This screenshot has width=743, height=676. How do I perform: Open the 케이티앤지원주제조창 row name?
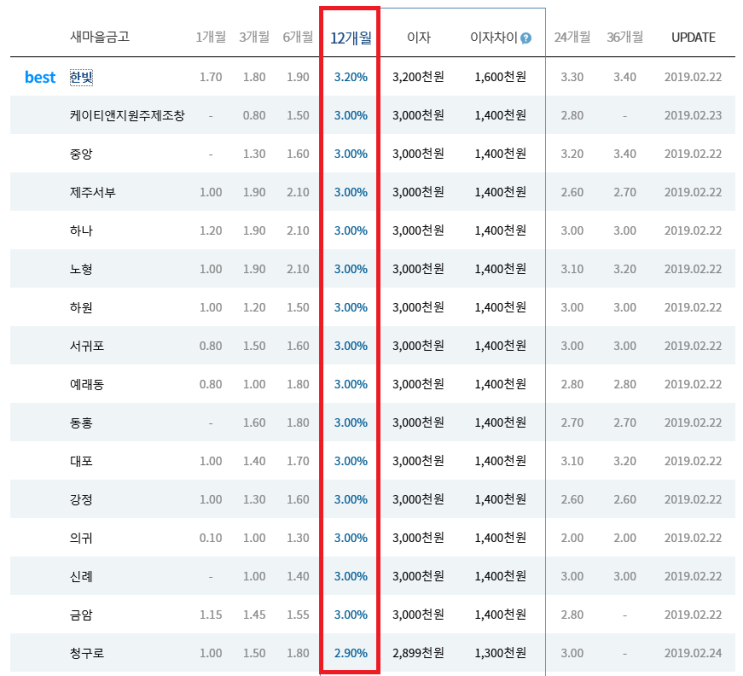(x=127, y=116)
